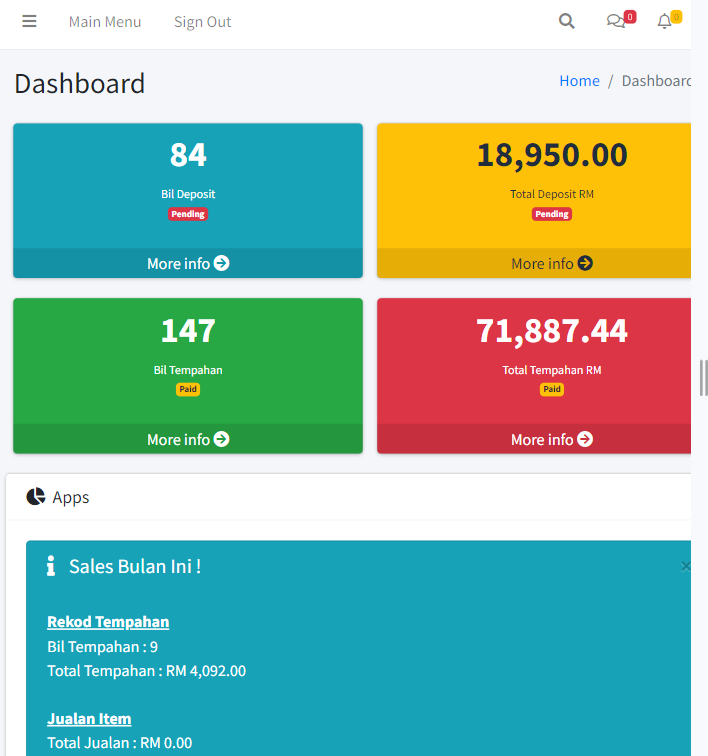Image resolution: width=708 pixels, height=756 pixels.
Task: Click the Paid badge under Bil Tempahan
Action: click(x=188, y=389)
